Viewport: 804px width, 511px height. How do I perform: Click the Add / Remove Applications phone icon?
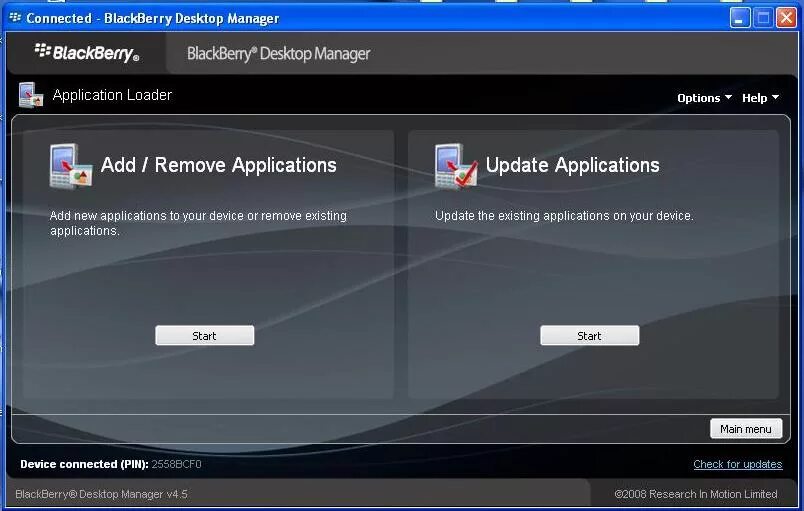pyautogui.click(x=71, y=166)
